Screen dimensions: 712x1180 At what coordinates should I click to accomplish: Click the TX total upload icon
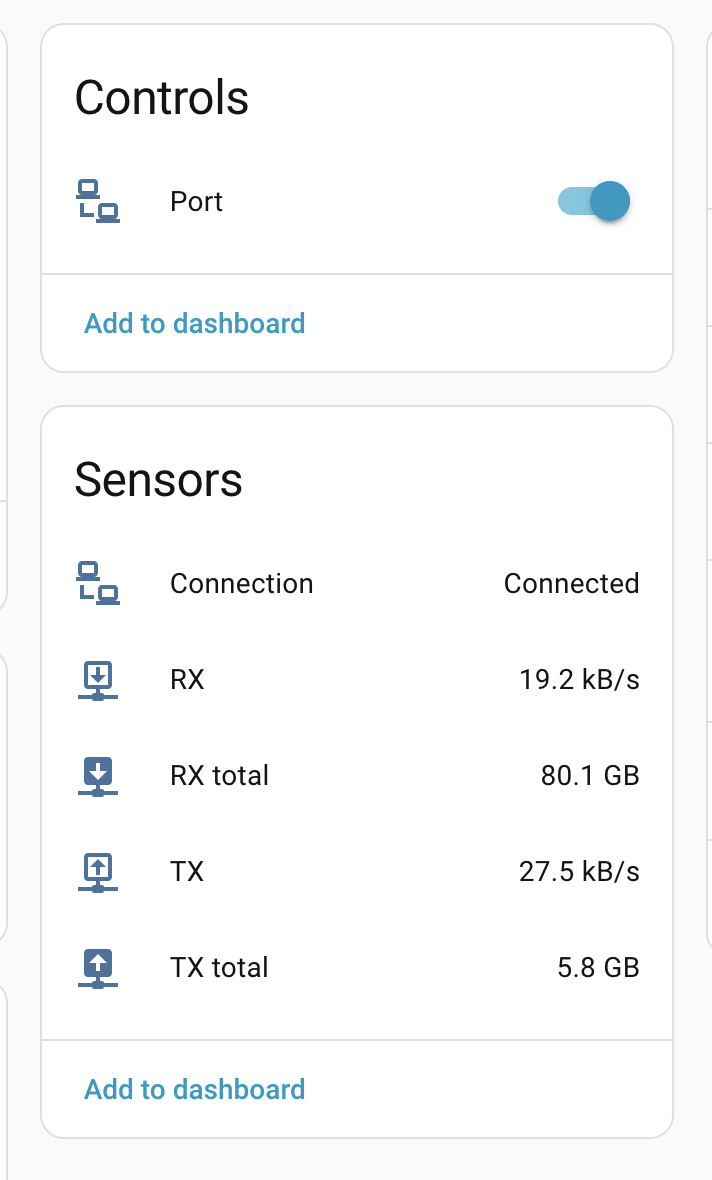(98, 968)
